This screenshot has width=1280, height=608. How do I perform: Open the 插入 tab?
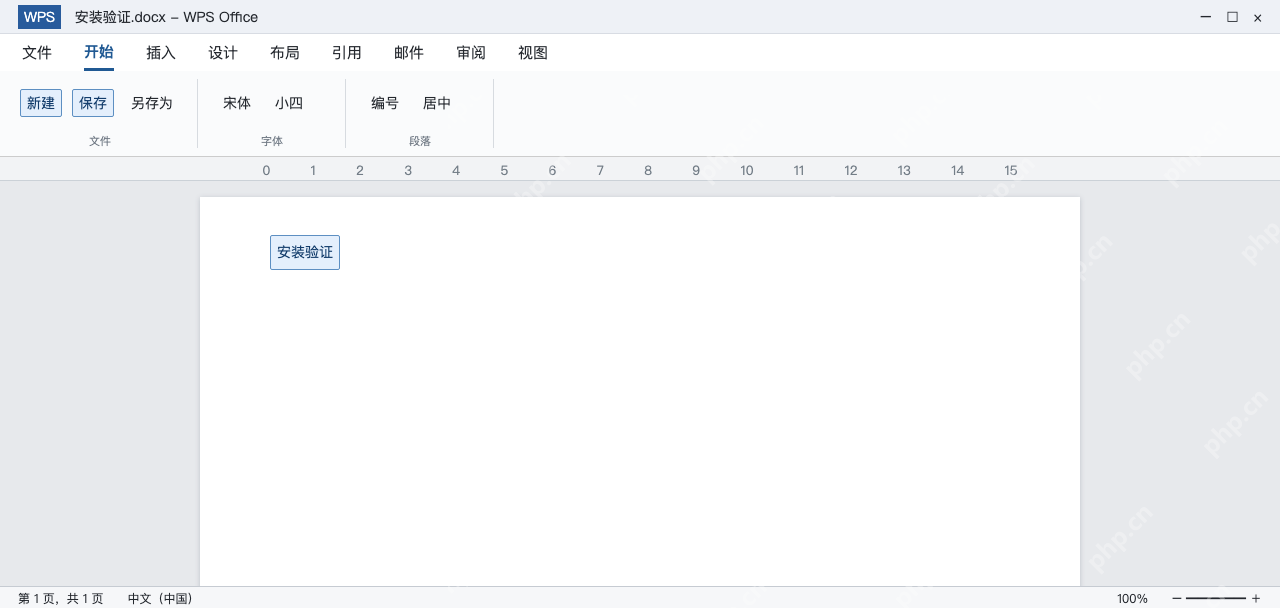click(x=161, y=53)
